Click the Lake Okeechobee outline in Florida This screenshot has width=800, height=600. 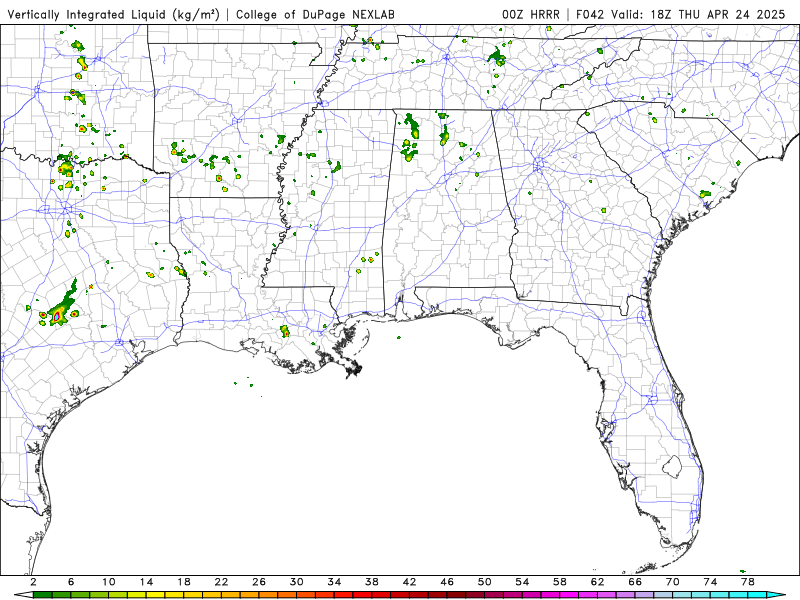click(x=672, y=467)
